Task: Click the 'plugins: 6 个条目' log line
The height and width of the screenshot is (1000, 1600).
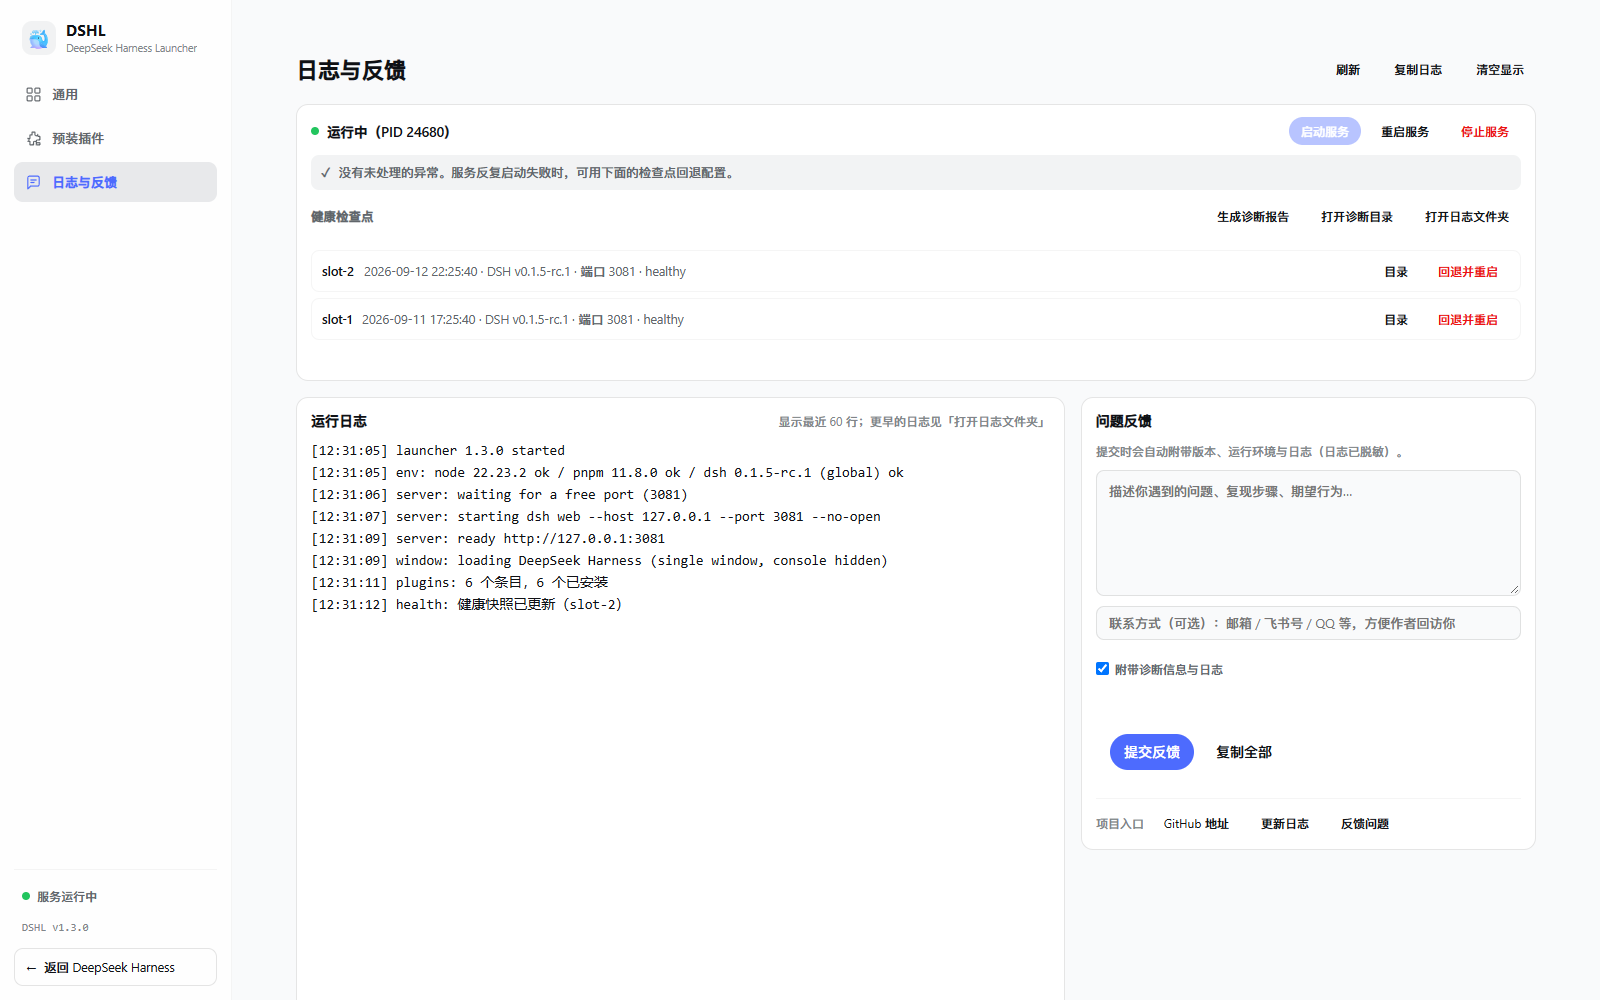Action: click(460, 583)
